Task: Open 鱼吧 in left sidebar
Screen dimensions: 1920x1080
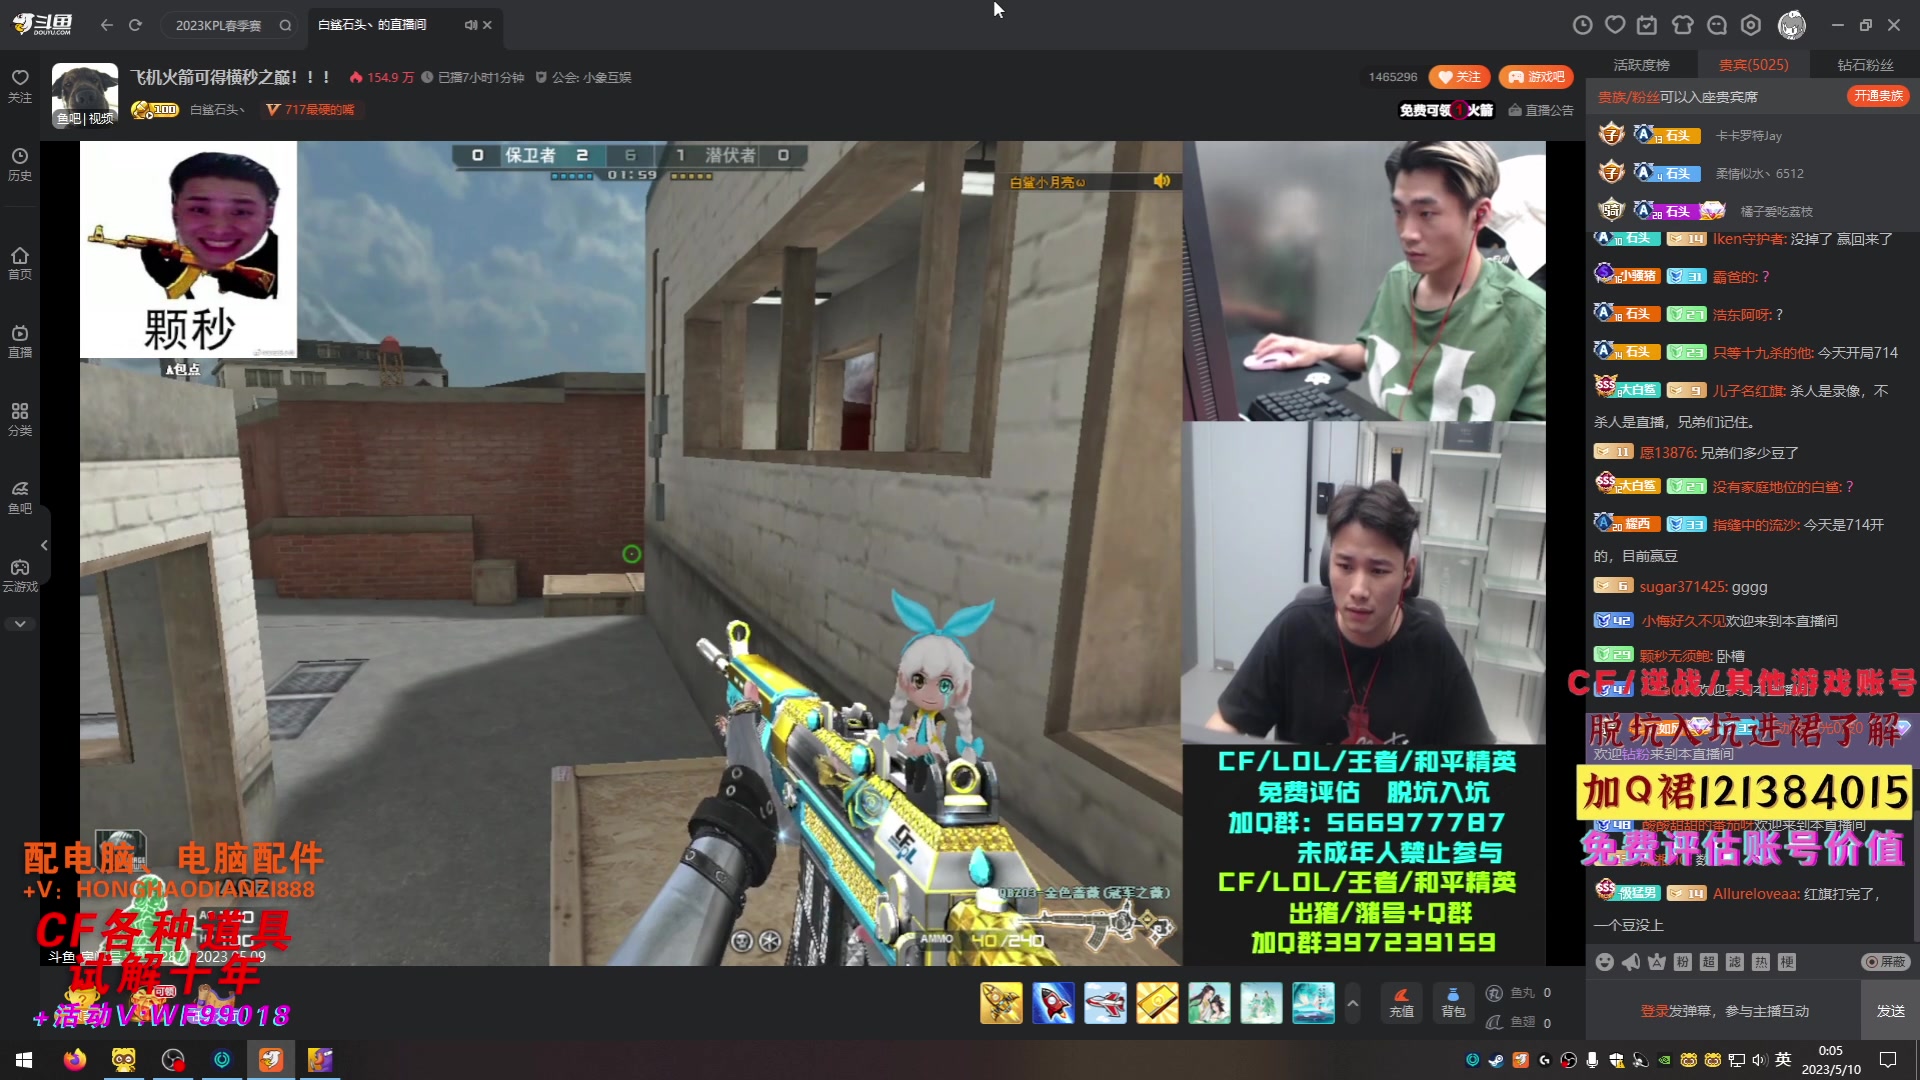Action: click(x=20, y=497)
